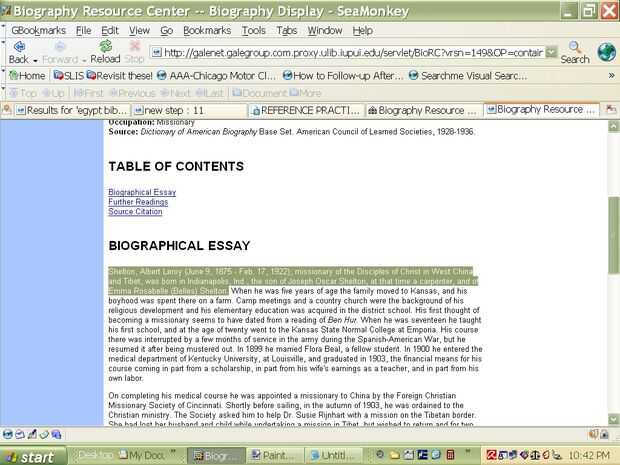Click the offline/online status bar icon
The image size is (620, 465).
pos(594,434)
